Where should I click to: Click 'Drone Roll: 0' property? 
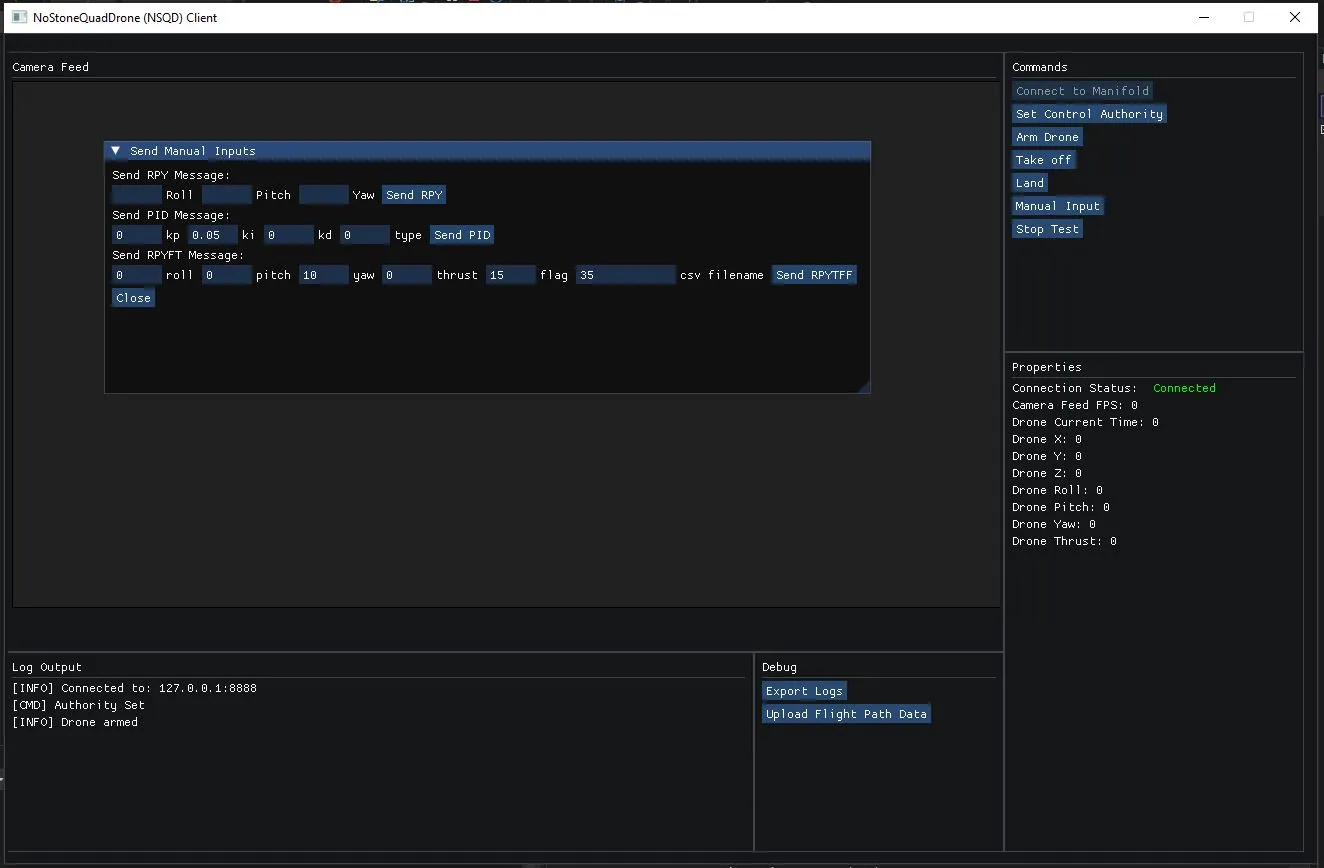point(1057,490)
